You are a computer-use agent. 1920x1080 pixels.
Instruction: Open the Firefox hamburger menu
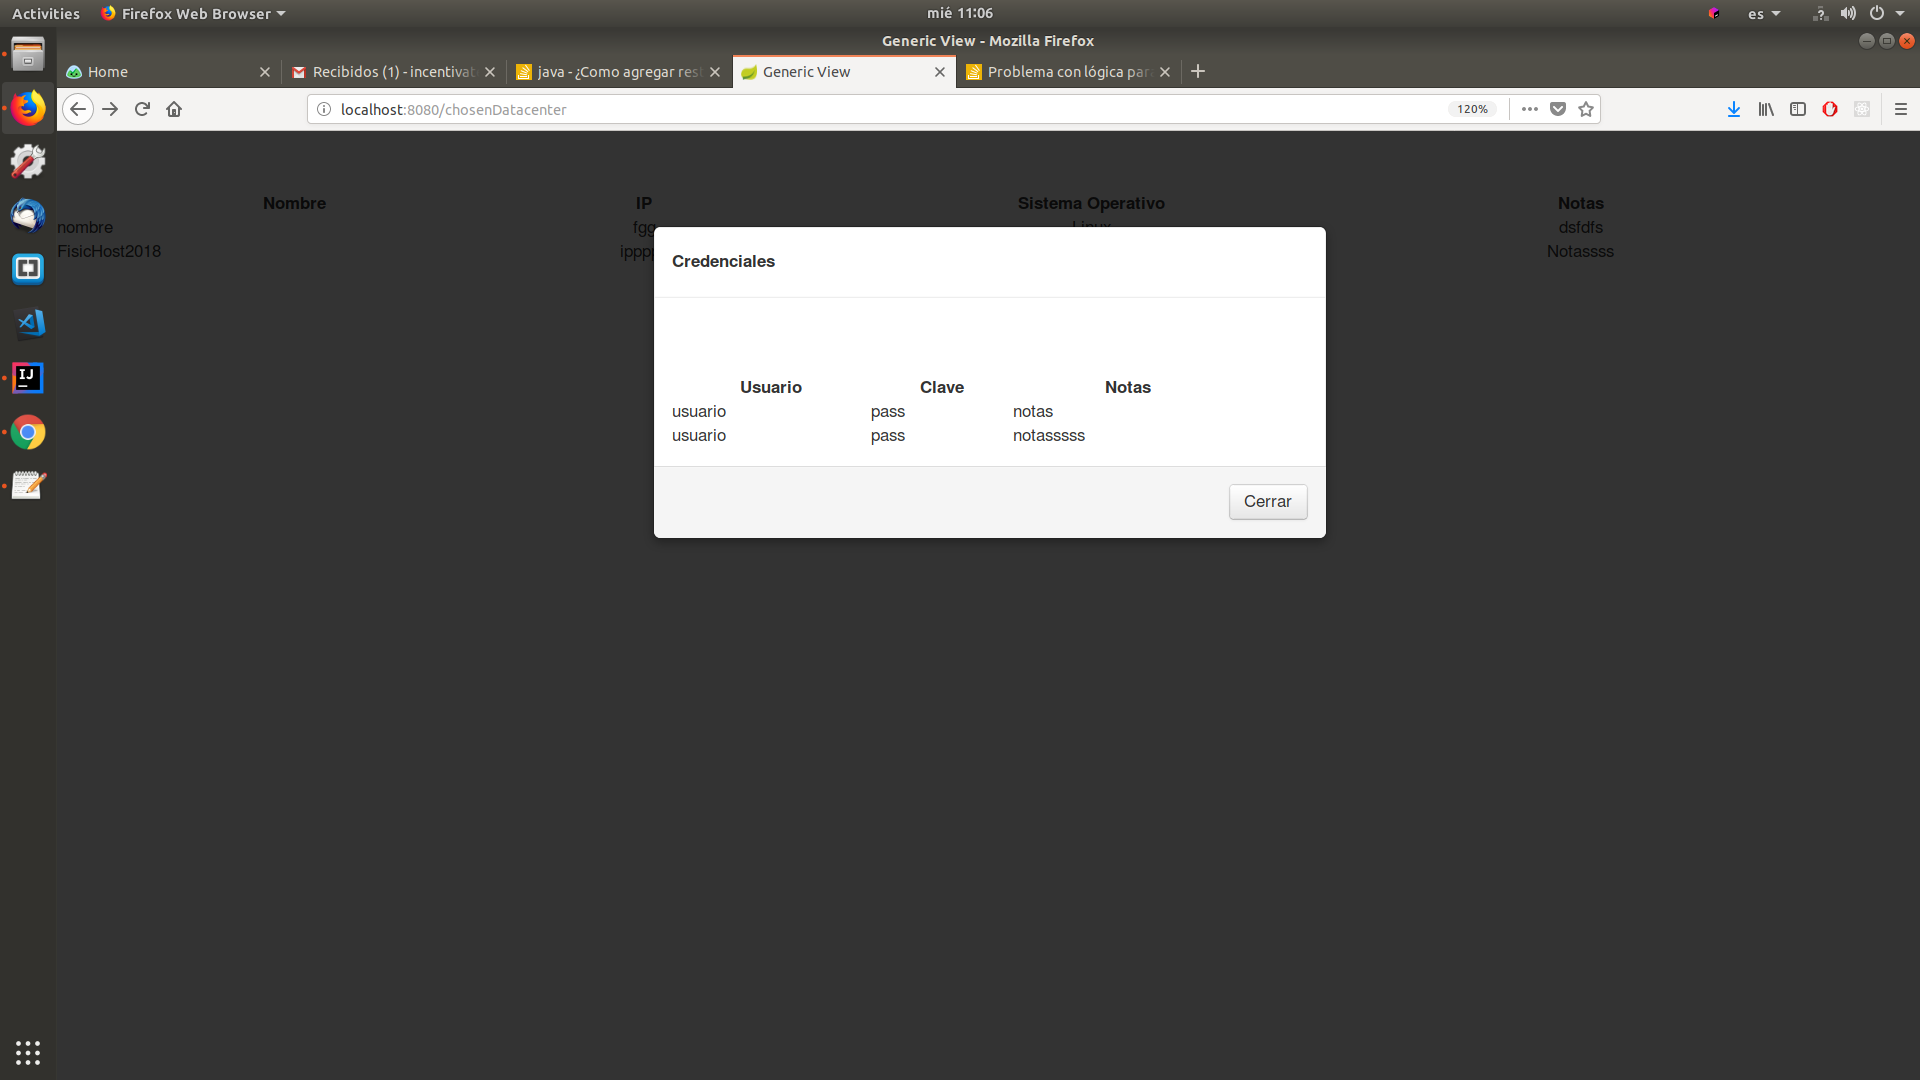(1901, 109)
